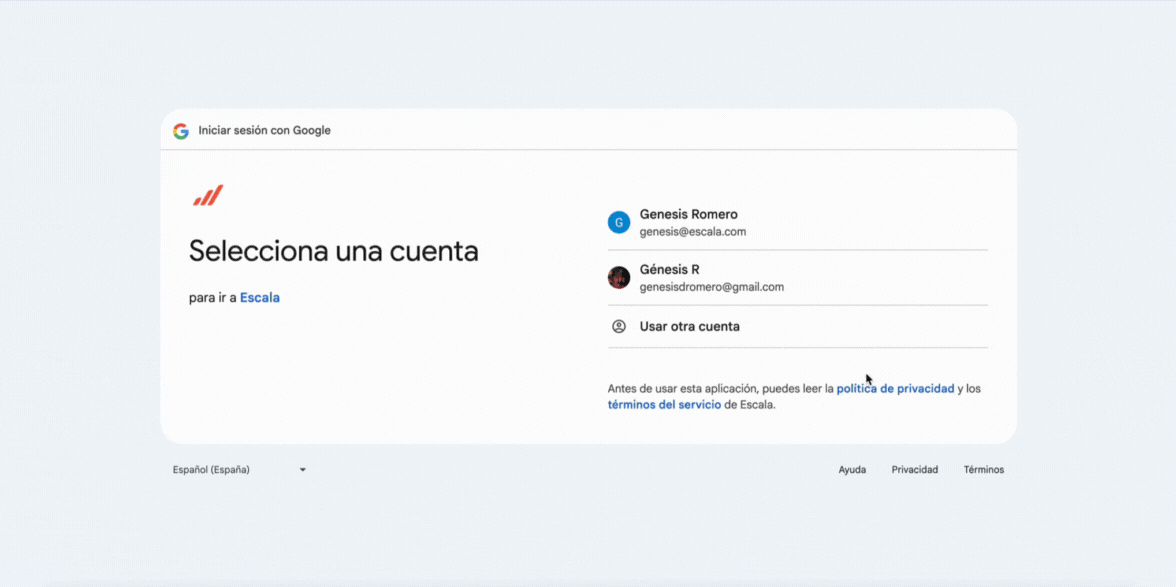Click Usar otra cuenta text
The height and width of the screenshot is (587, 1176).
[689, 327]
